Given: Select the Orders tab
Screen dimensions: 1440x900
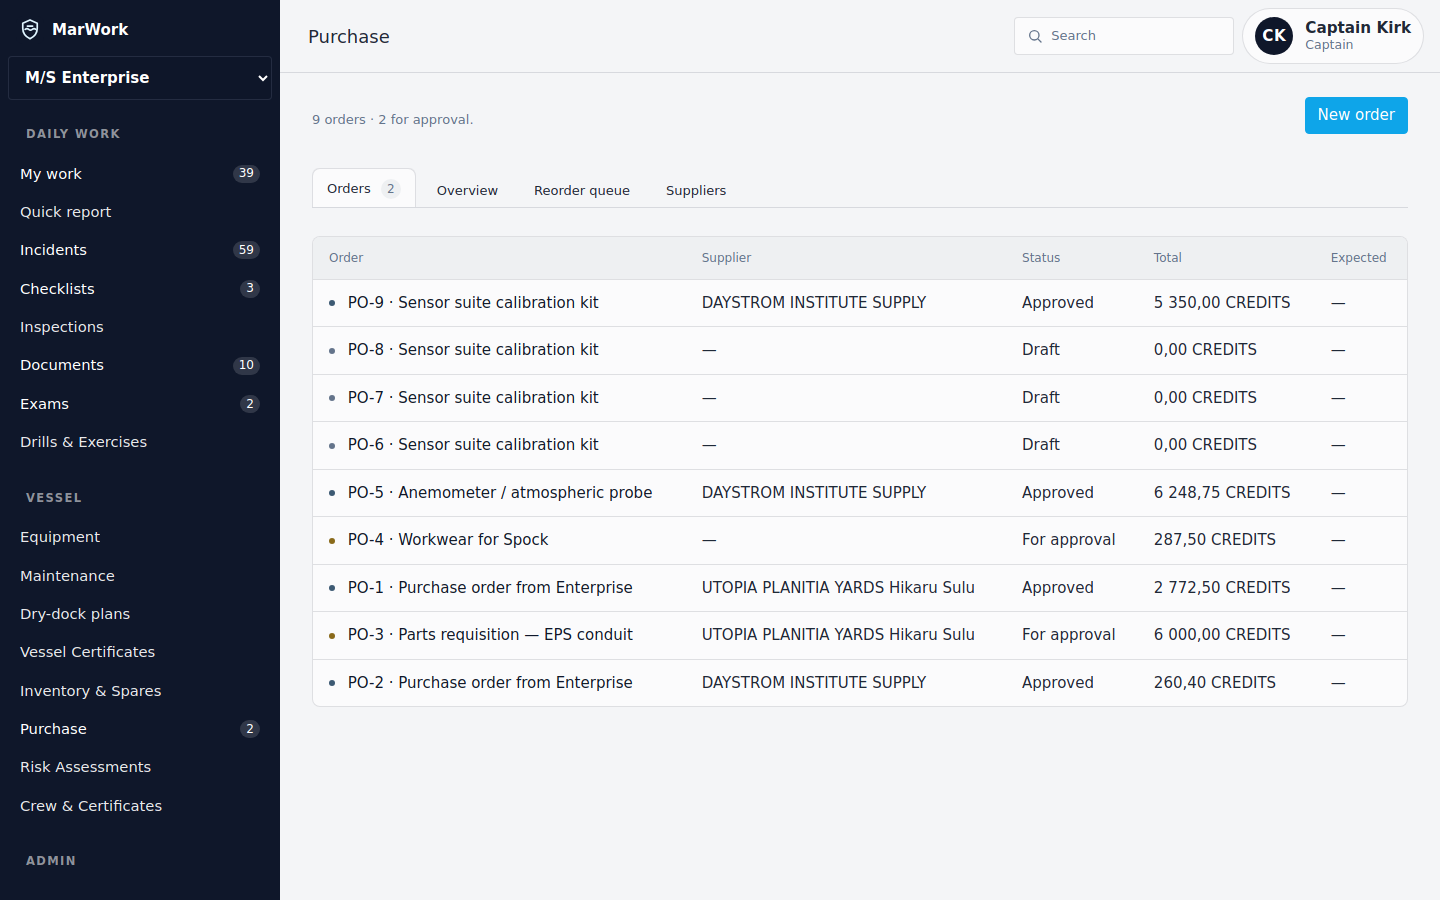Looking at the screenshot, I should [x=363, y=188].
